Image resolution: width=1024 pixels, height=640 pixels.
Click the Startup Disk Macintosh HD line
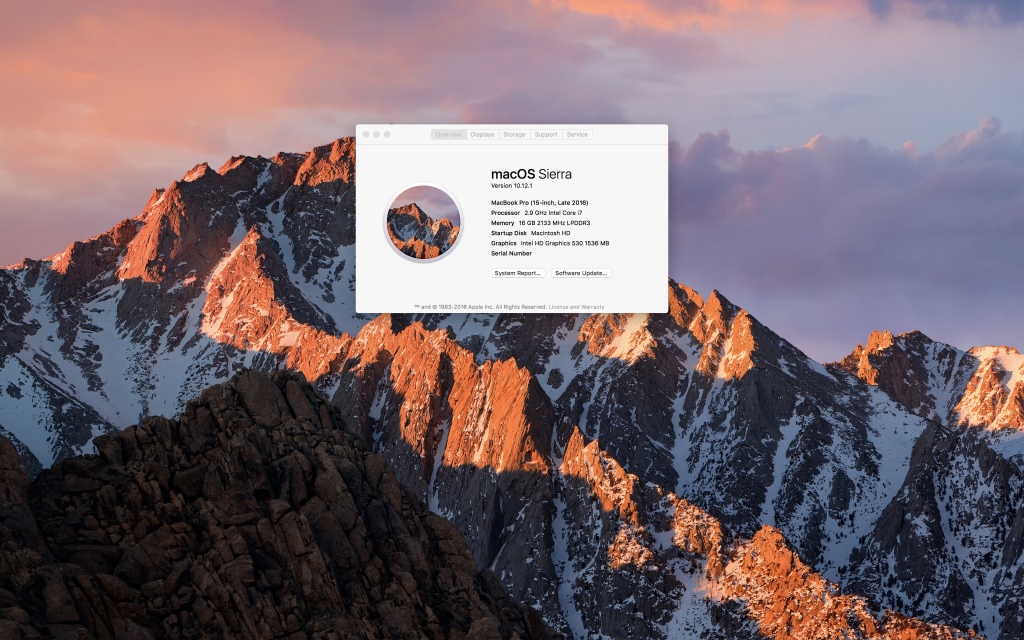[530, 233]
